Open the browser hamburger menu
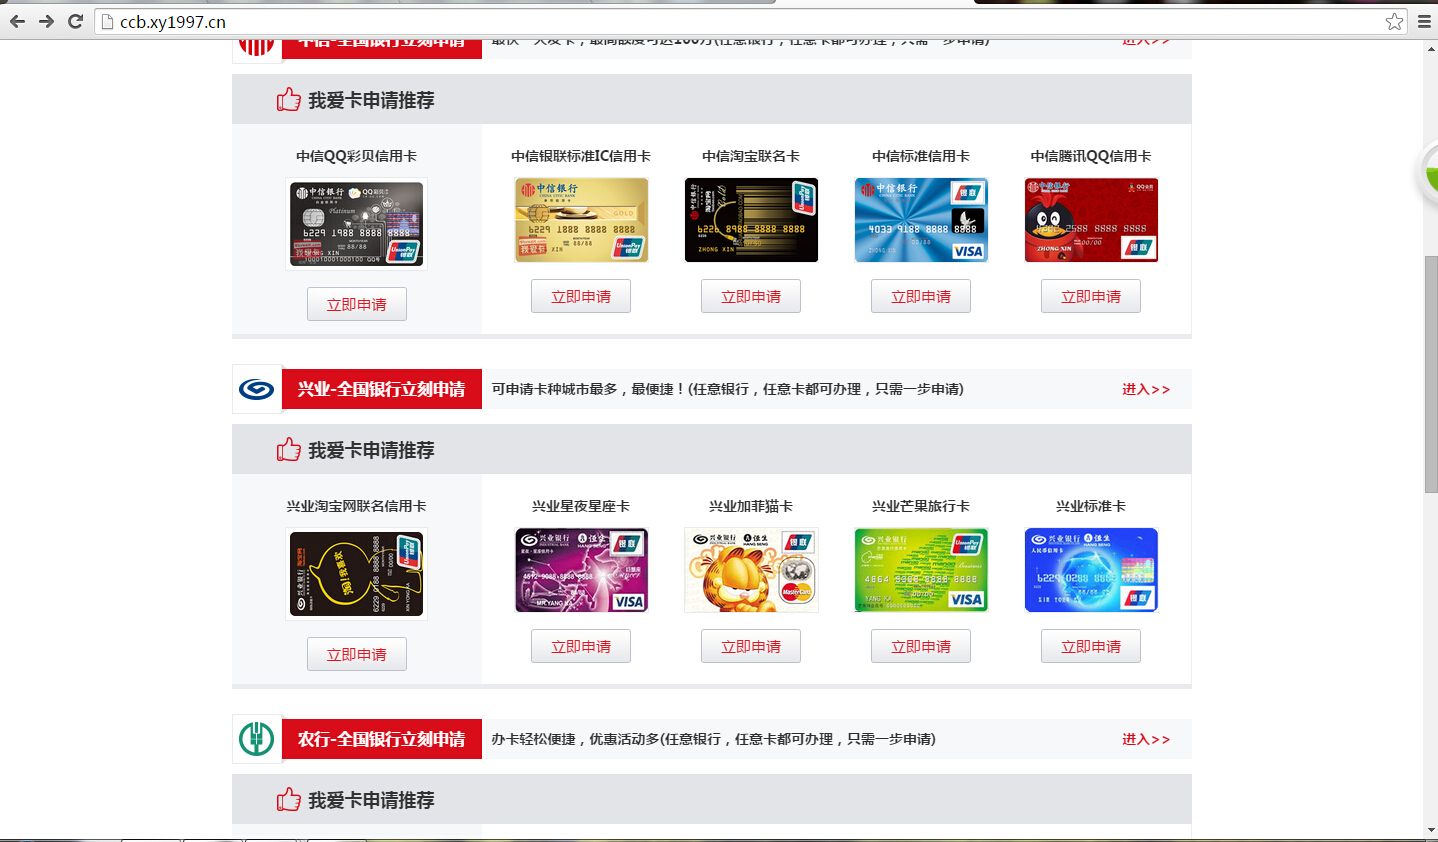 pos(1424,21)
